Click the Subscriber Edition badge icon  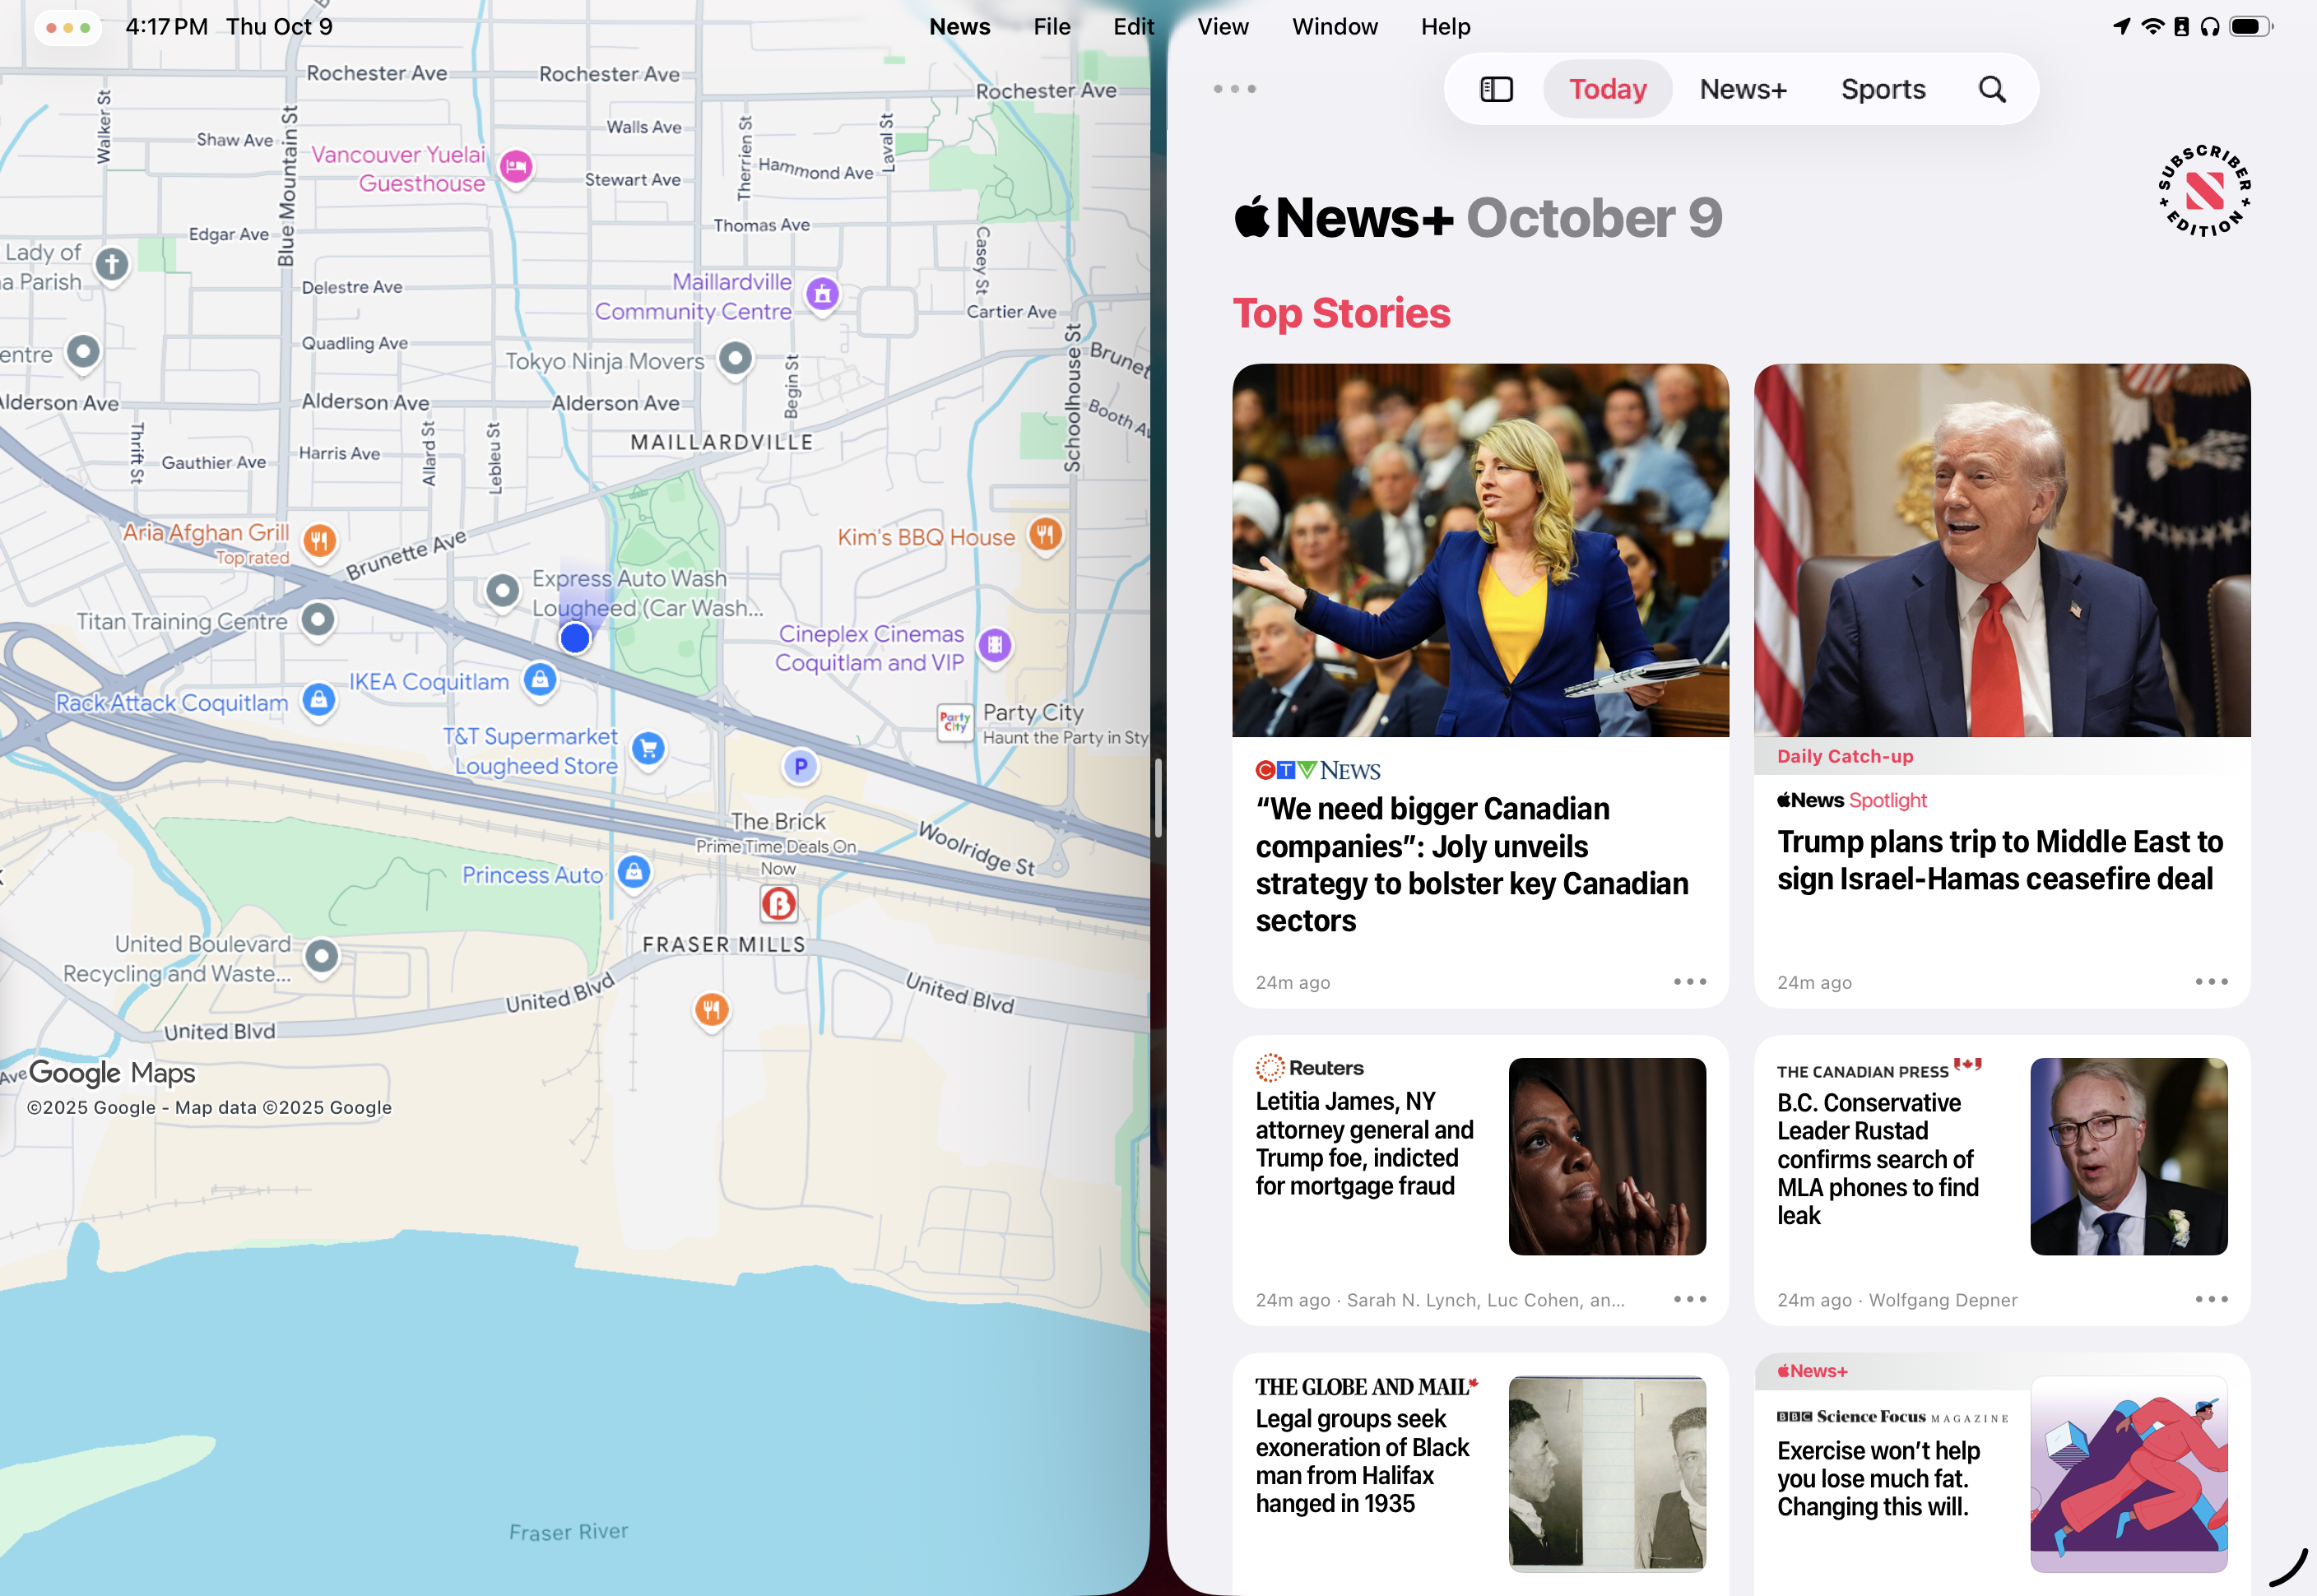[2204, 191]
